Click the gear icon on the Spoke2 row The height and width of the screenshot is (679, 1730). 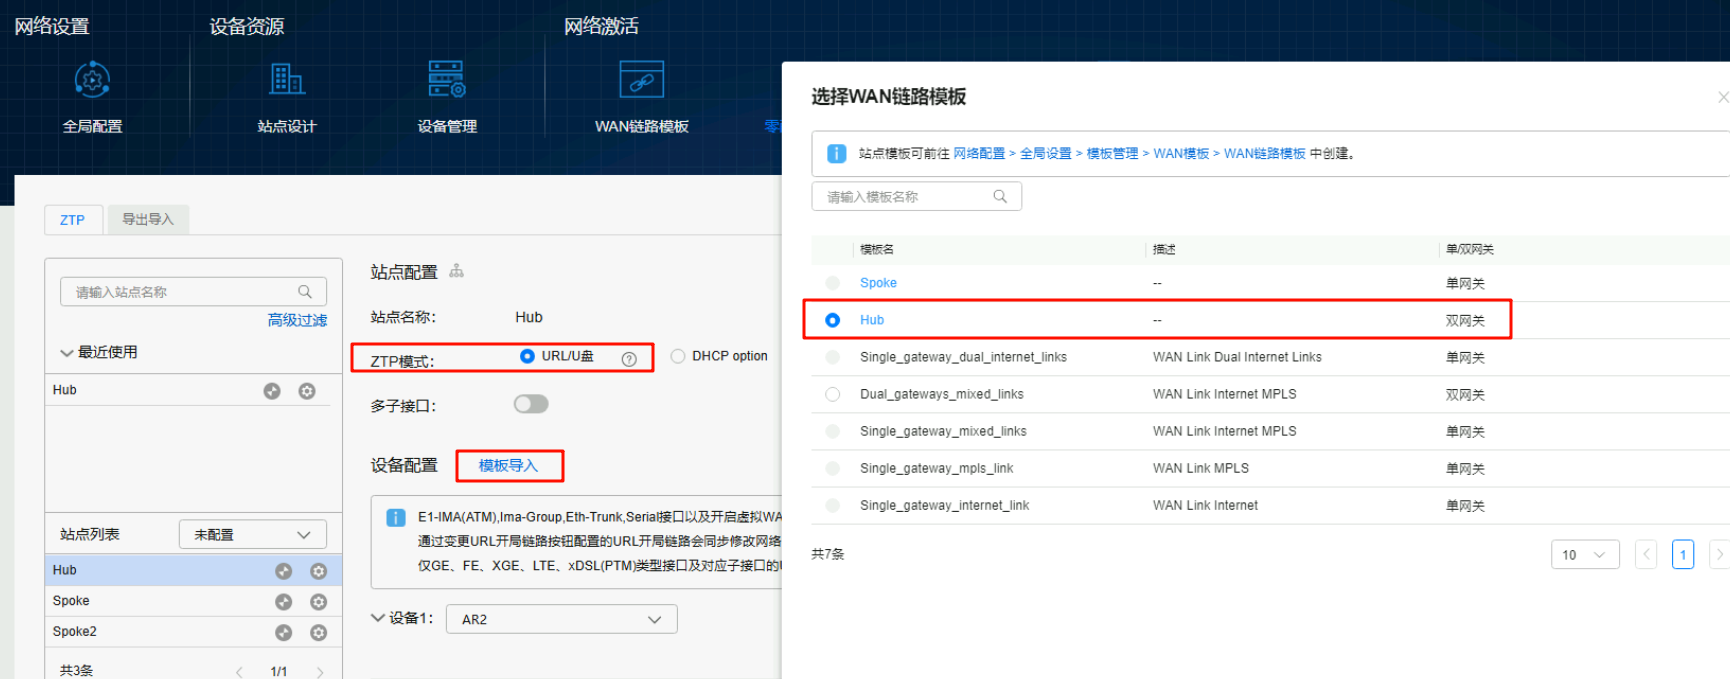pos(318,632)
